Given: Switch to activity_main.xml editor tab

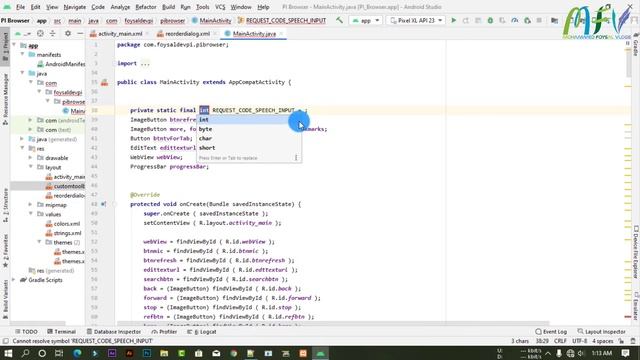Looking at the screenshot, I should point(119,33).
